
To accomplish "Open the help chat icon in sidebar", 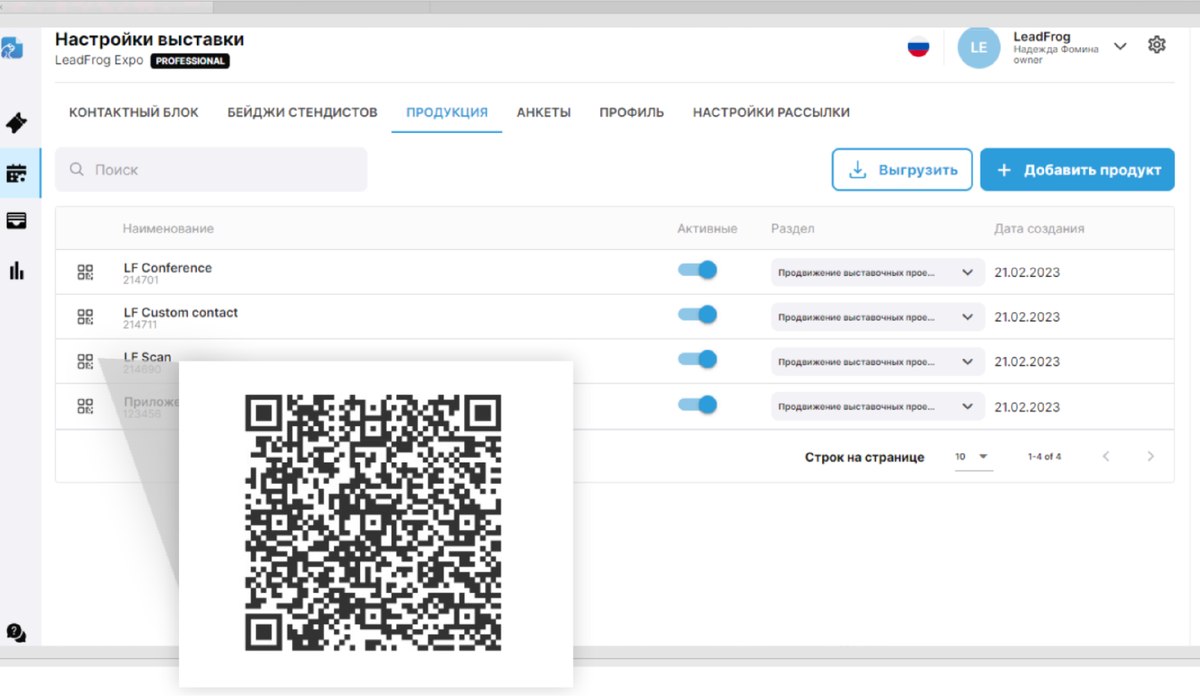I will tap(16, 632).
